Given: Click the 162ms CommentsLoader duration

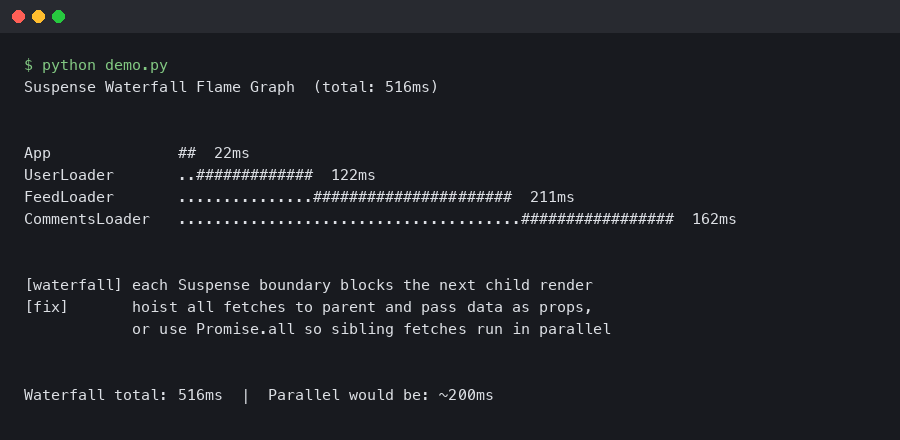Looking at the screenshot, I should coord(714,219).
